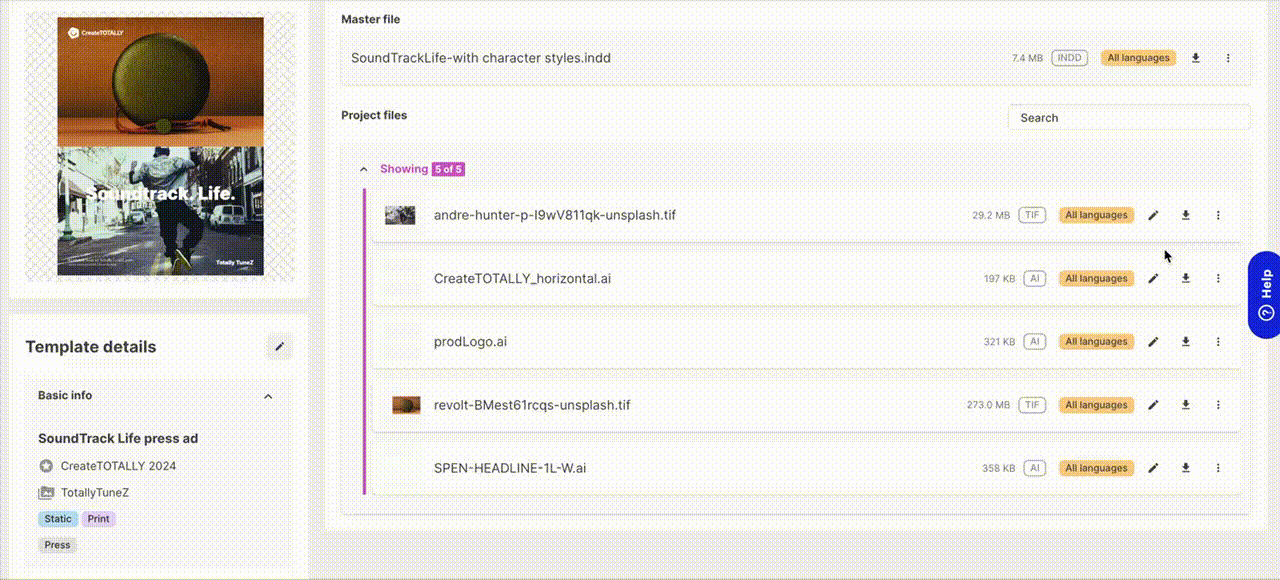Click All languages badge on prodLogo.ai
This screenshot has height=580, width=1280.
click(1097, 341)
